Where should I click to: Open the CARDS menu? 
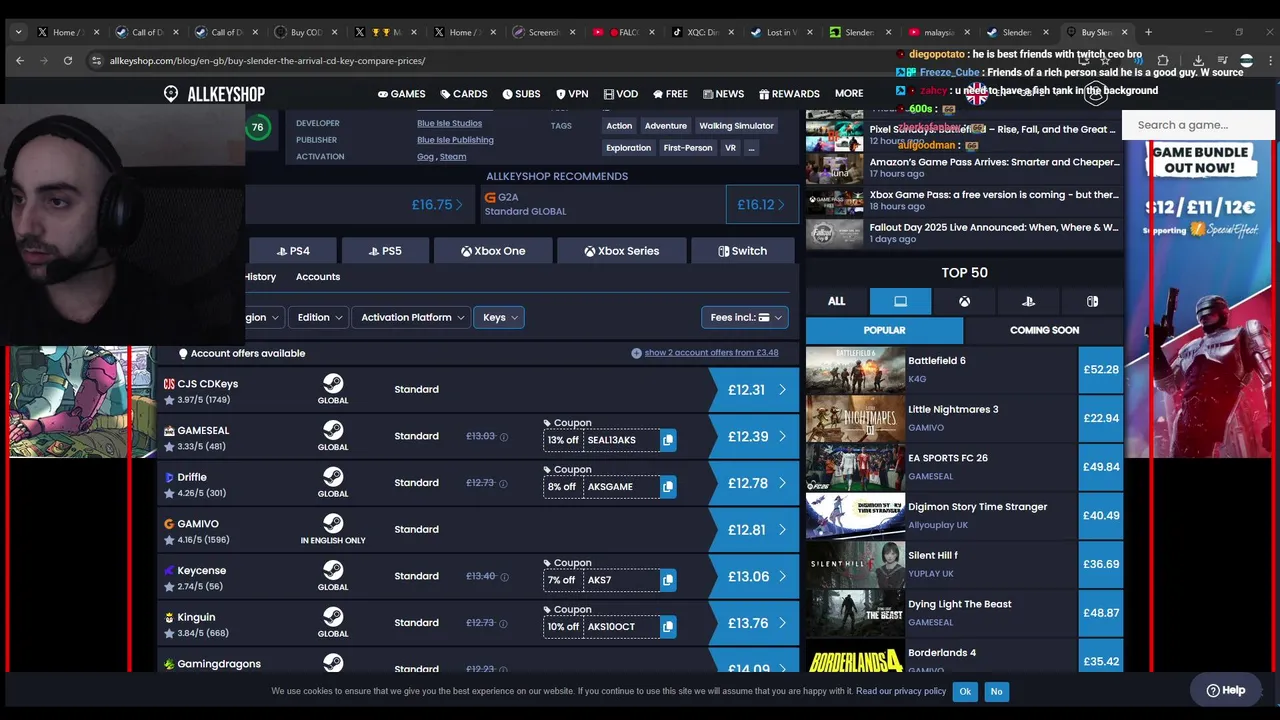pos(464,94)
